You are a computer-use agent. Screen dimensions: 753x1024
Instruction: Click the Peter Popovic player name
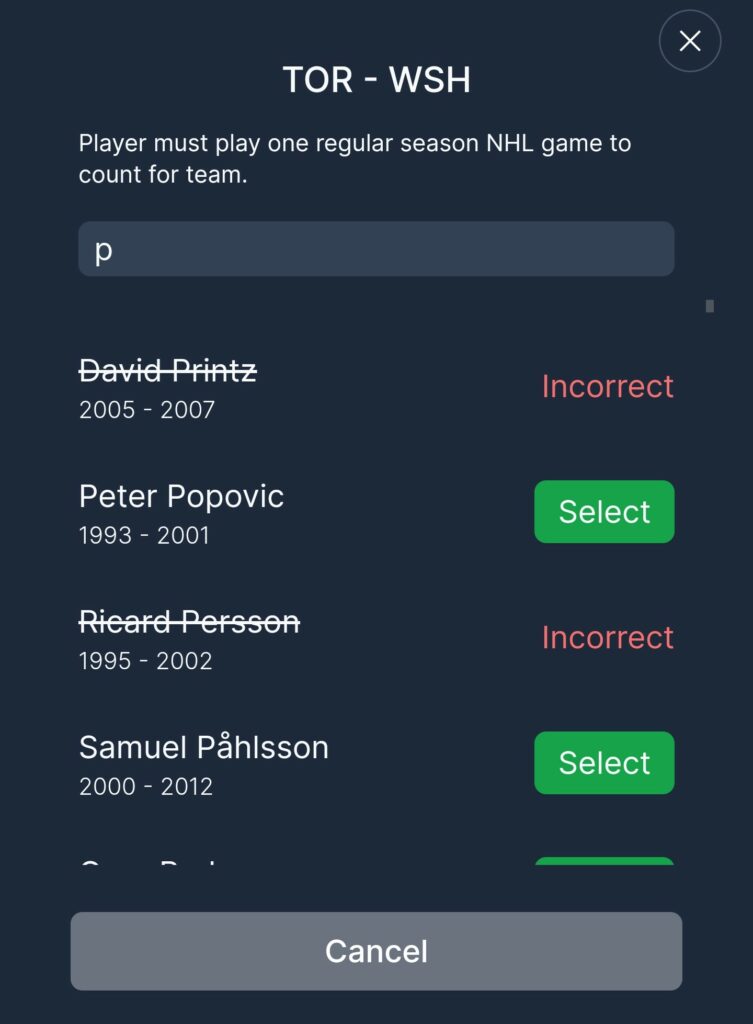181,496
